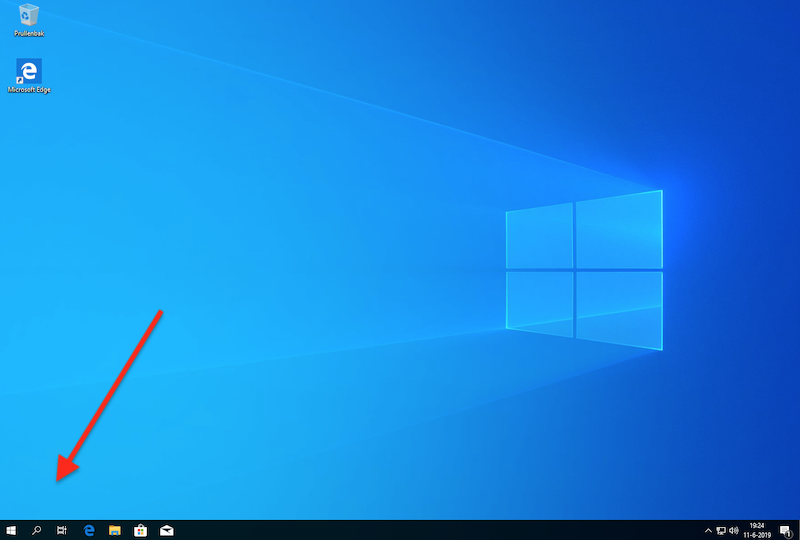Screen dimensions: 800x540
Task: Open the Prullenbak recycle bin desktop icon
Action: tap(29, 14)
